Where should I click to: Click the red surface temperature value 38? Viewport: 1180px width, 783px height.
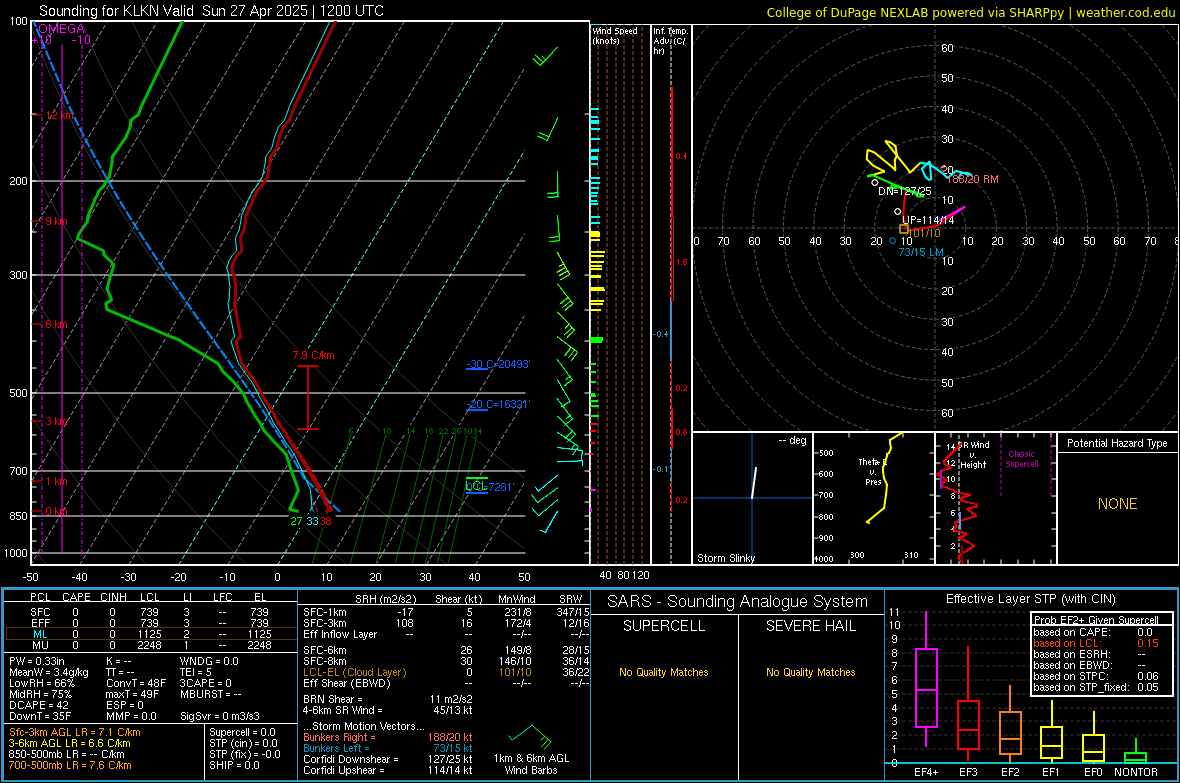coord(325,521)
